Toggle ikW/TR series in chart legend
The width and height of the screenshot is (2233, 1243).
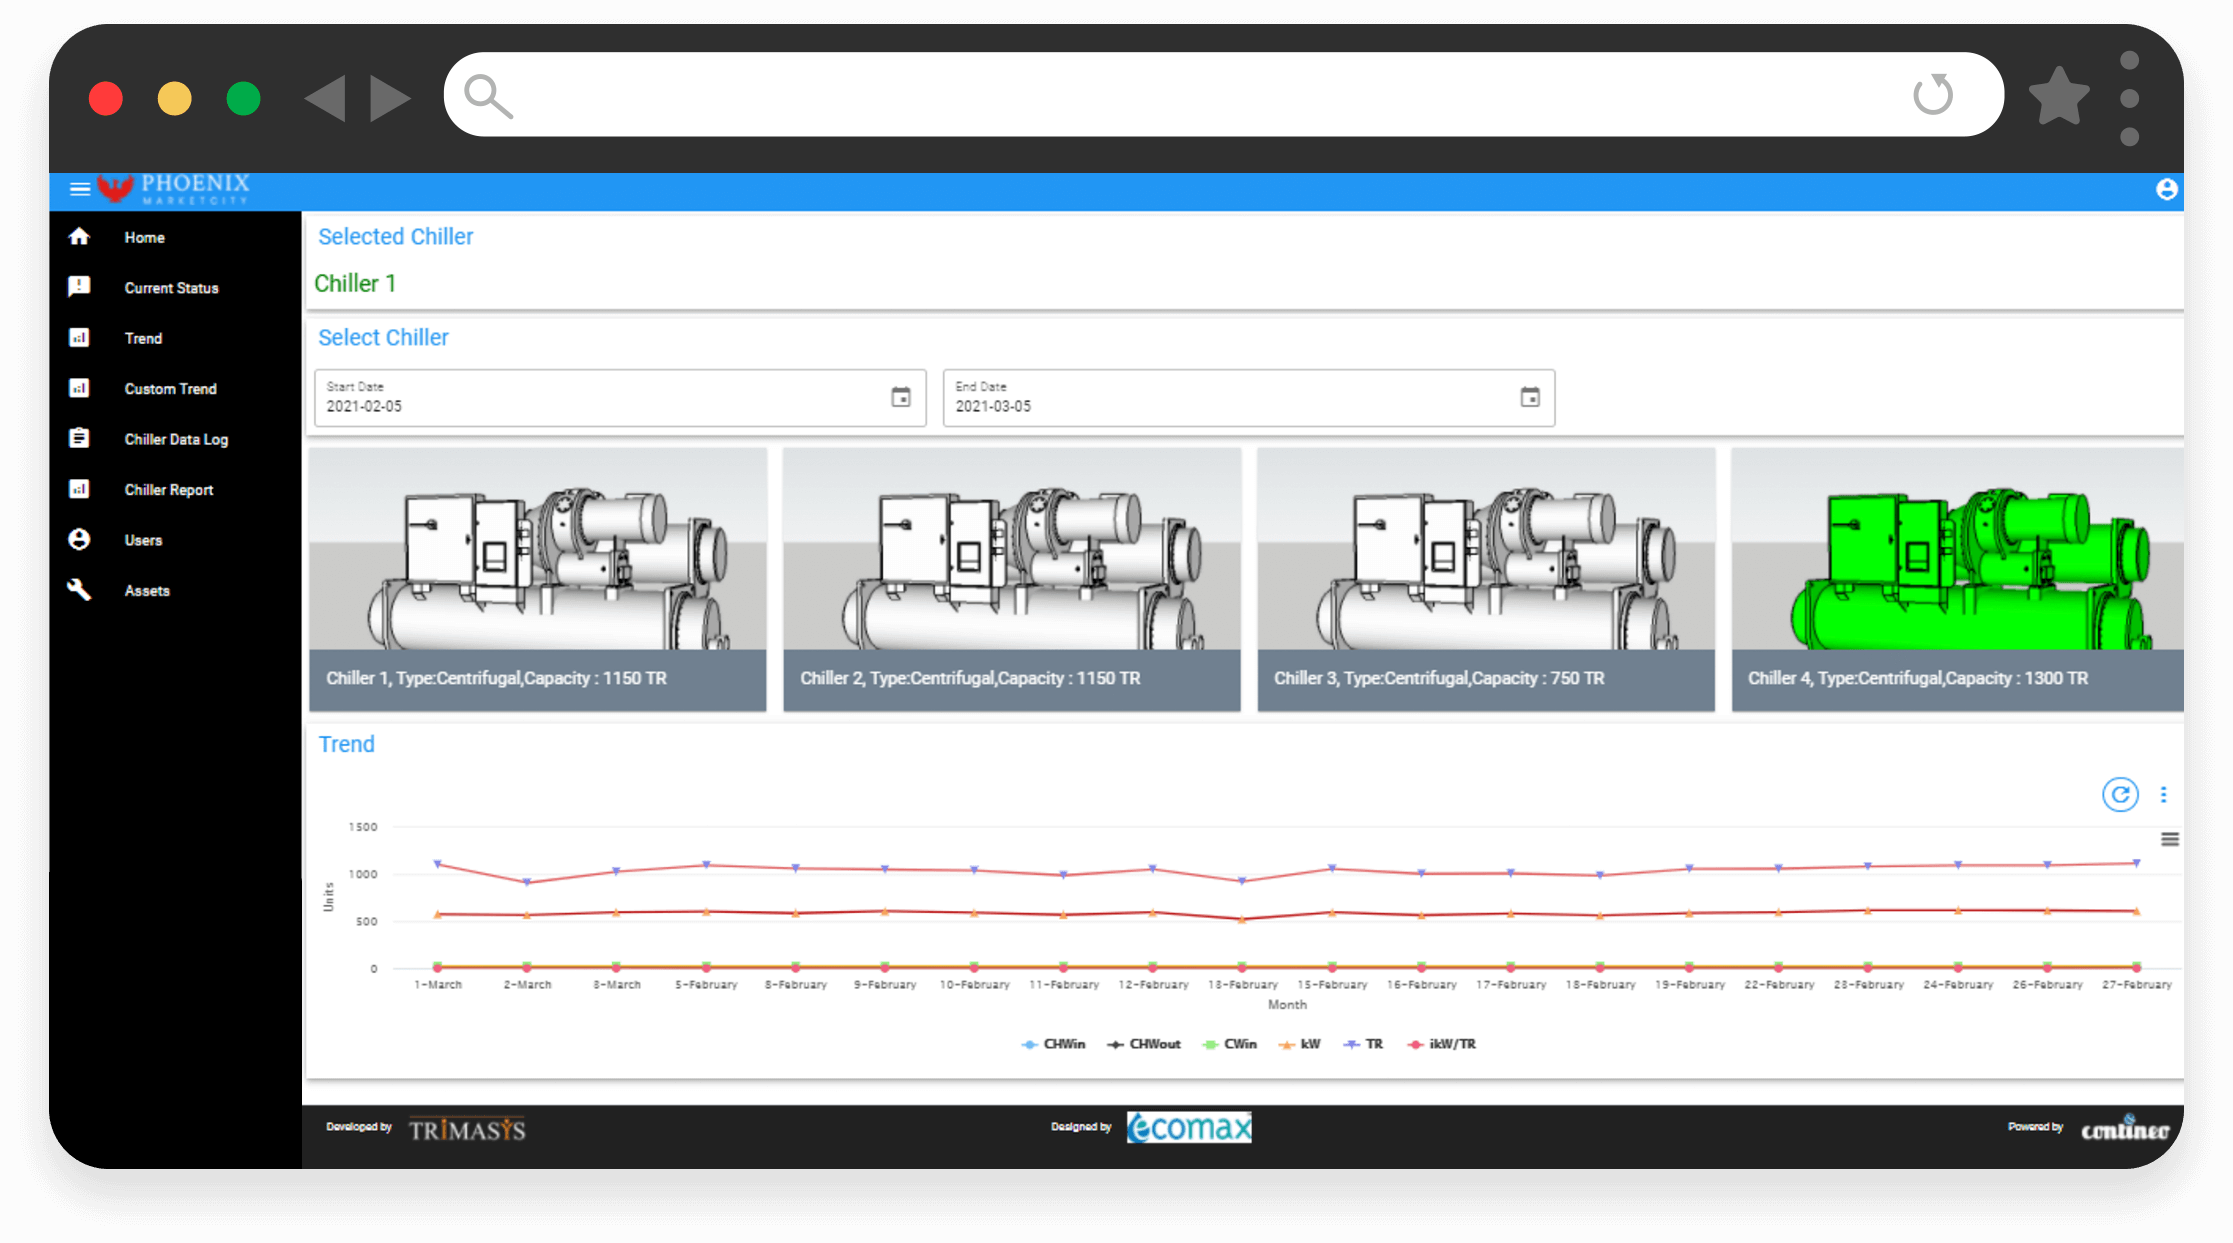pos(1441,1044)
